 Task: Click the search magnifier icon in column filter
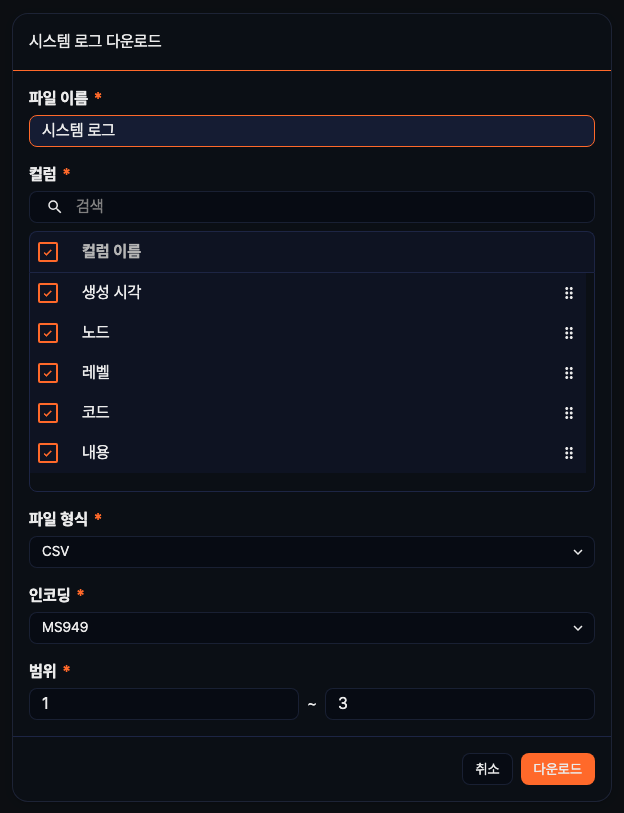coord(54,207)
